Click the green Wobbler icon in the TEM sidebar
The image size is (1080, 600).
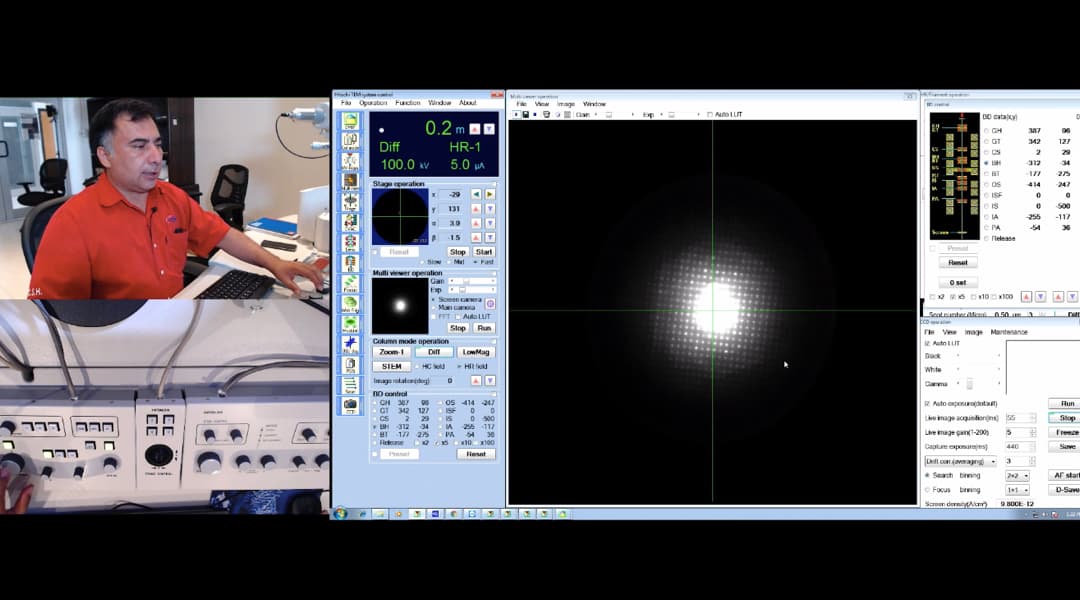pyautogui.click(x=351, y=324)
